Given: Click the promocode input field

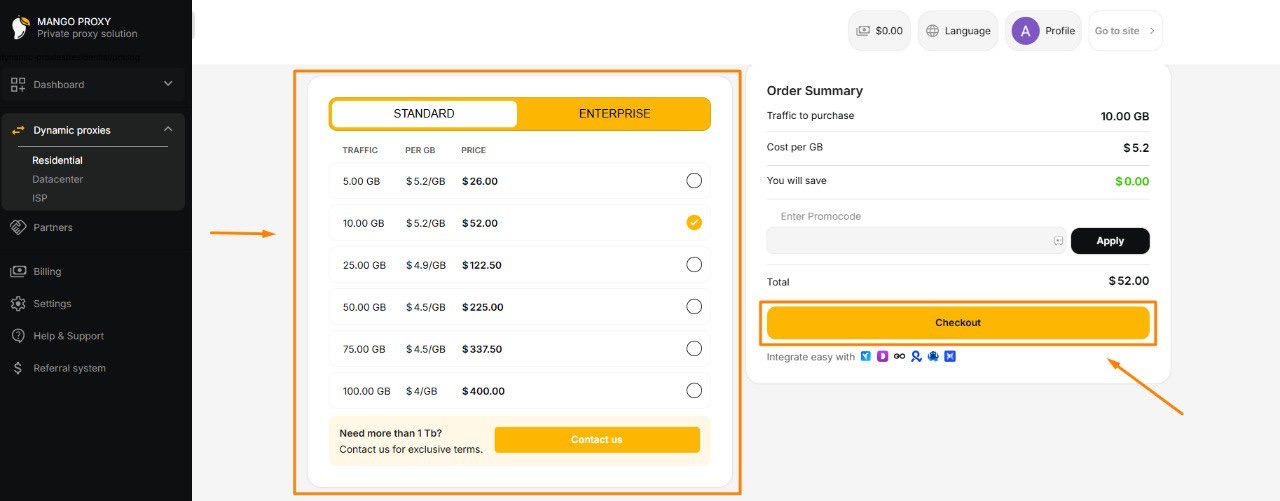Looking at the screenshot, I should tap(916, 241).
